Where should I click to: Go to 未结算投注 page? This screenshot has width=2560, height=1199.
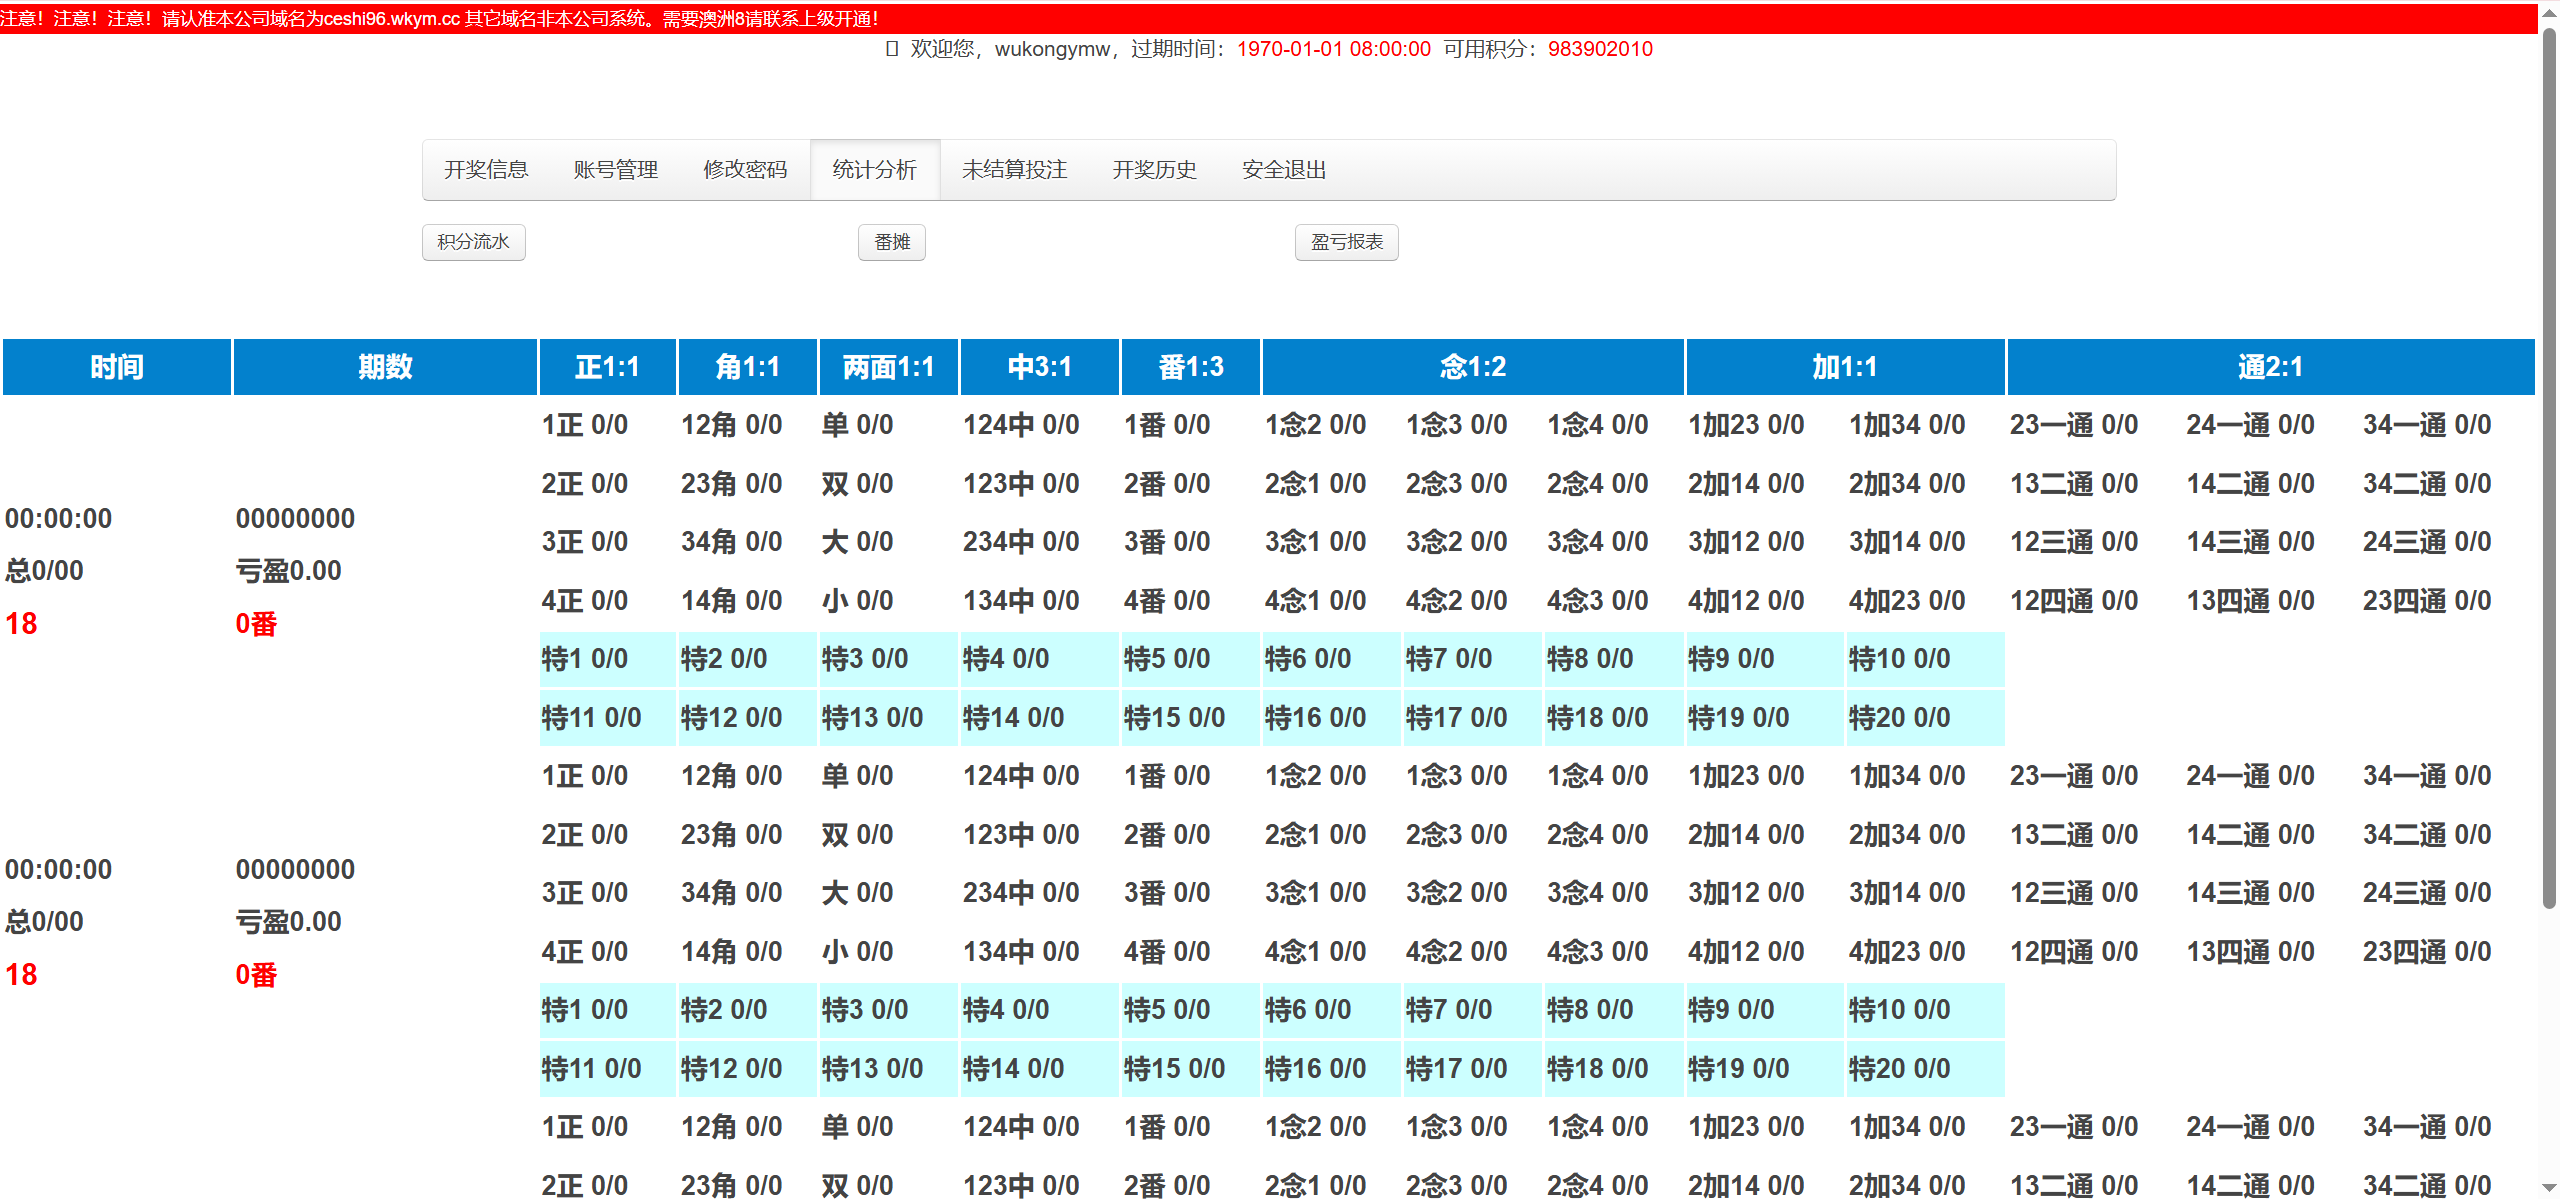(1014, 170)
